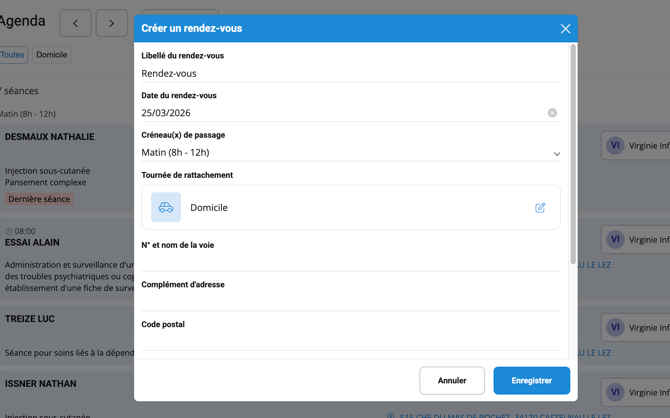
Task: Edit the Domicile tournée de rattachement
Action: click(x=540, y=208)
